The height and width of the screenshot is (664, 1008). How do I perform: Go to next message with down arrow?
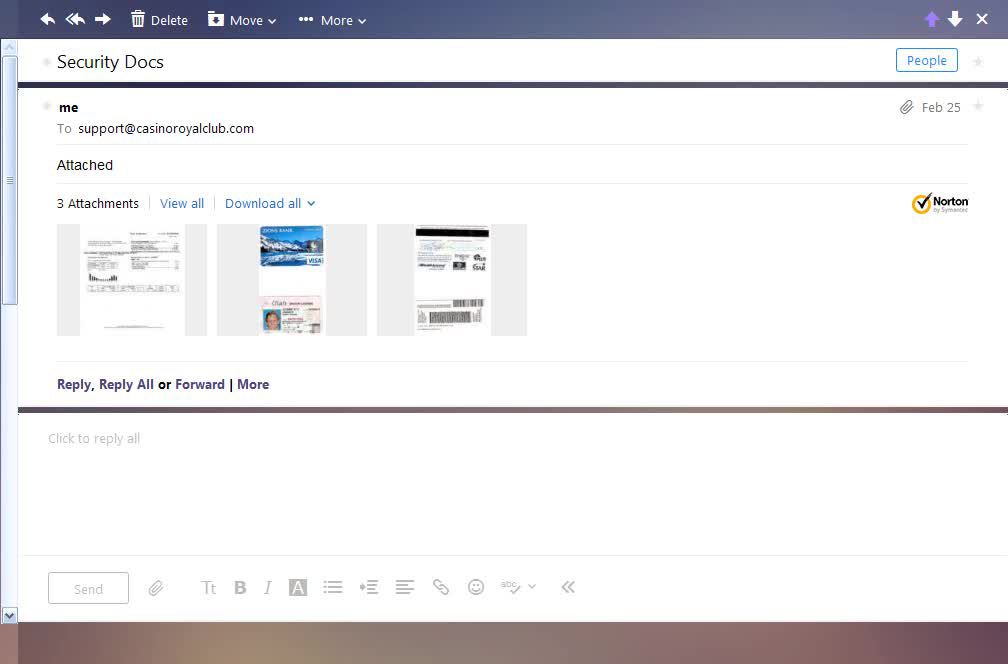point(955,19)
